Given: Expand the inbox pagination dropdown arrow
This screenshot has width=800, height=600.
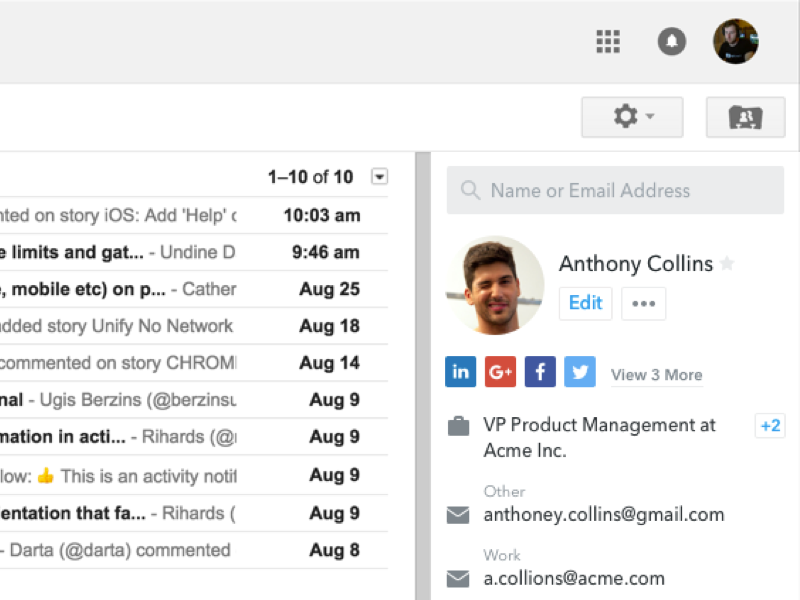Looking at the screenshot, I should pos(379,177).
